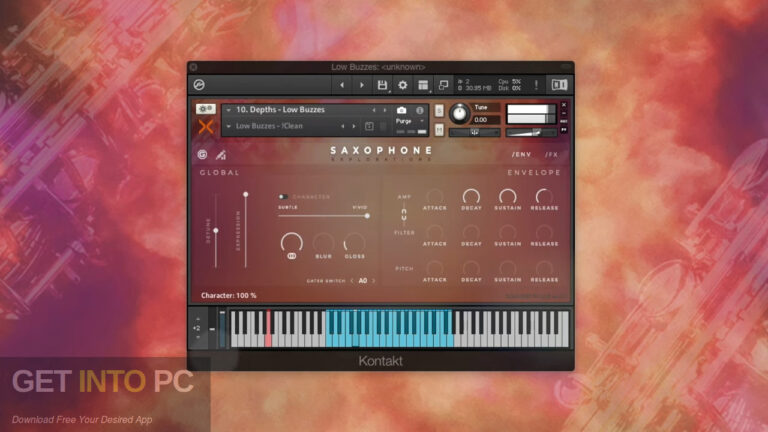Click the AUX button on instrument header edge
Screen dimensions: 768x432
point(564,121)
